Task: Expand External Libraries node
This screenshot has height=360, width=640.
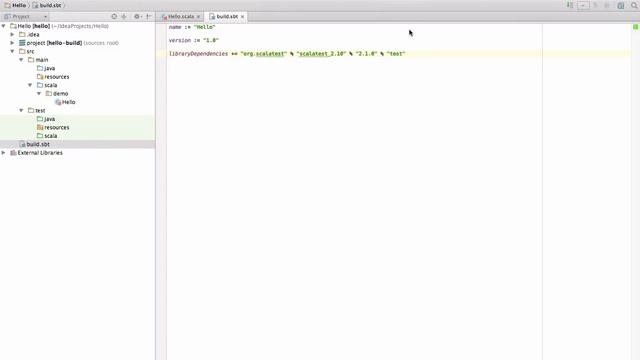Action: tap(4, 152)
